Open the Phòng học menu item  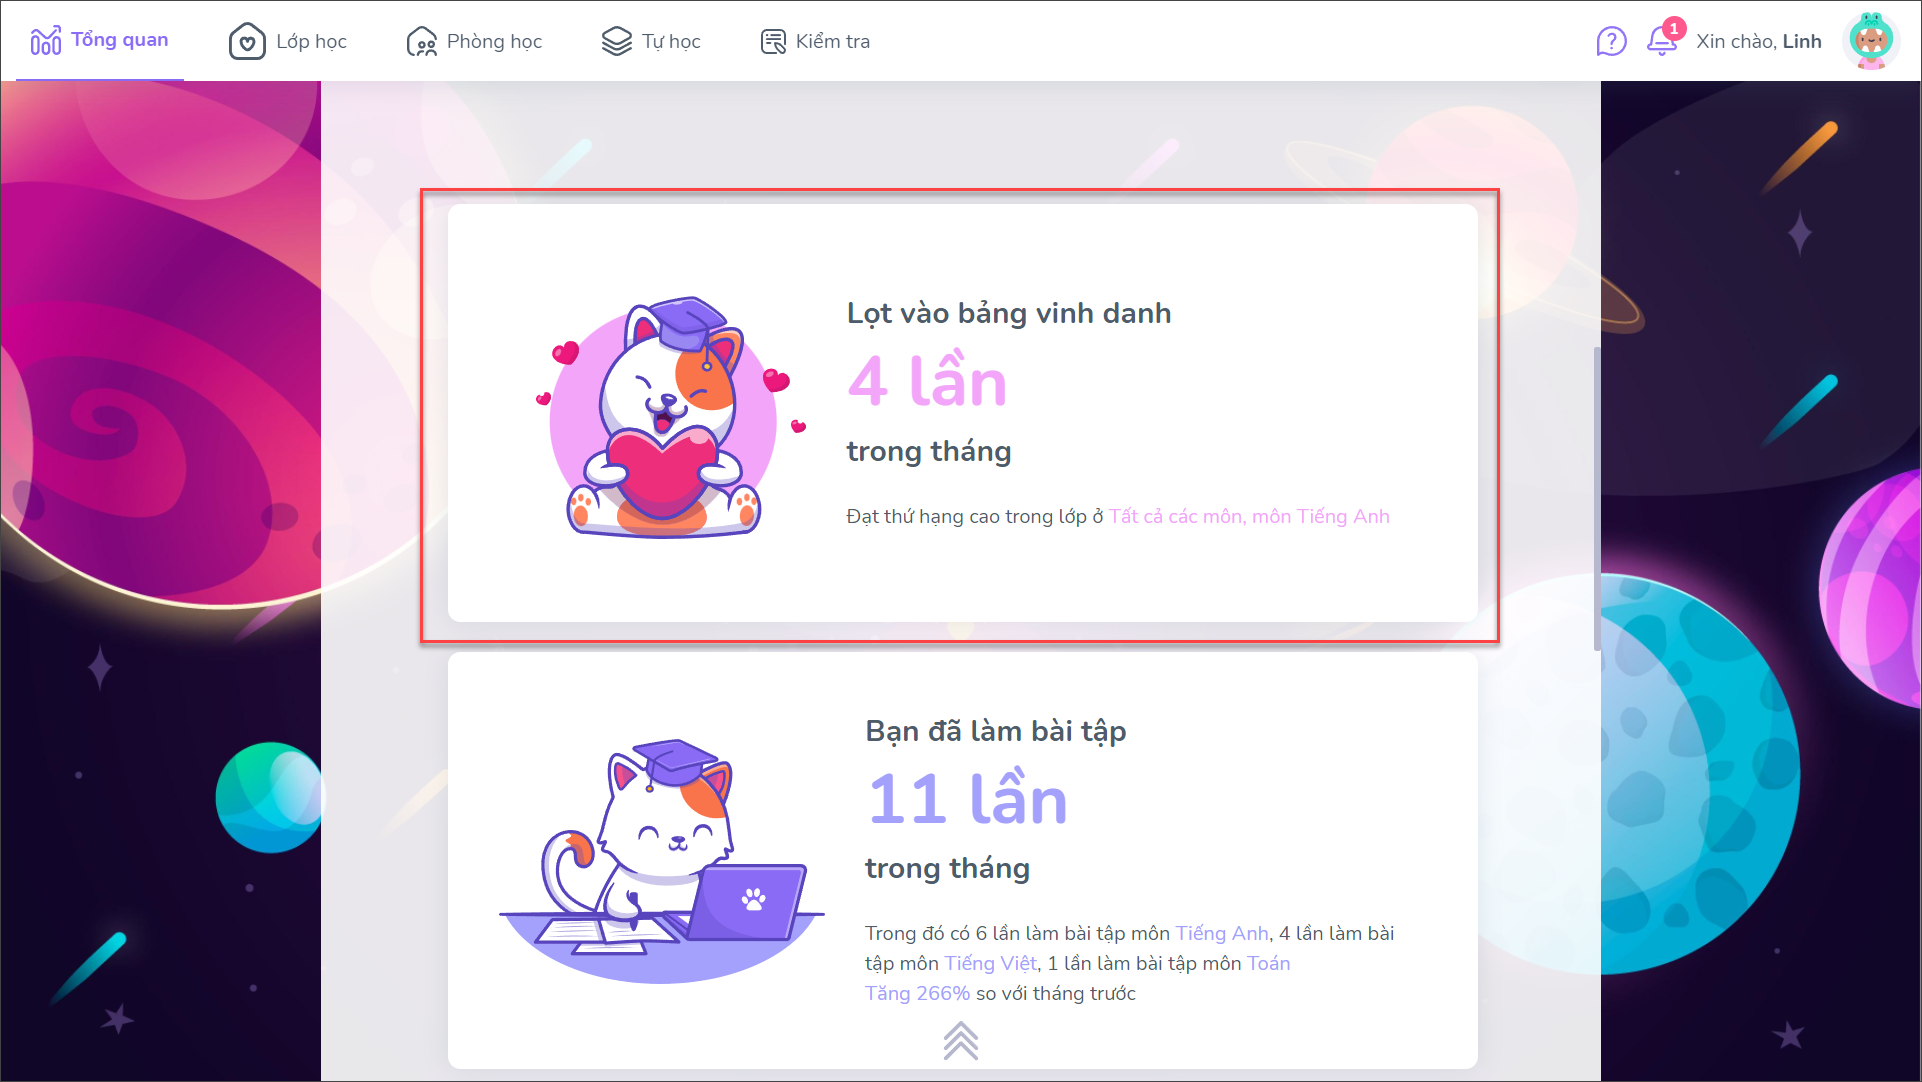[475, 41]
